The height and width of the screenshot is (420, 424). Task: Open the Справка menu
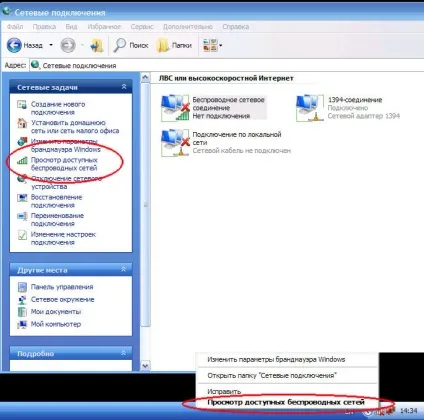(236, 27)
